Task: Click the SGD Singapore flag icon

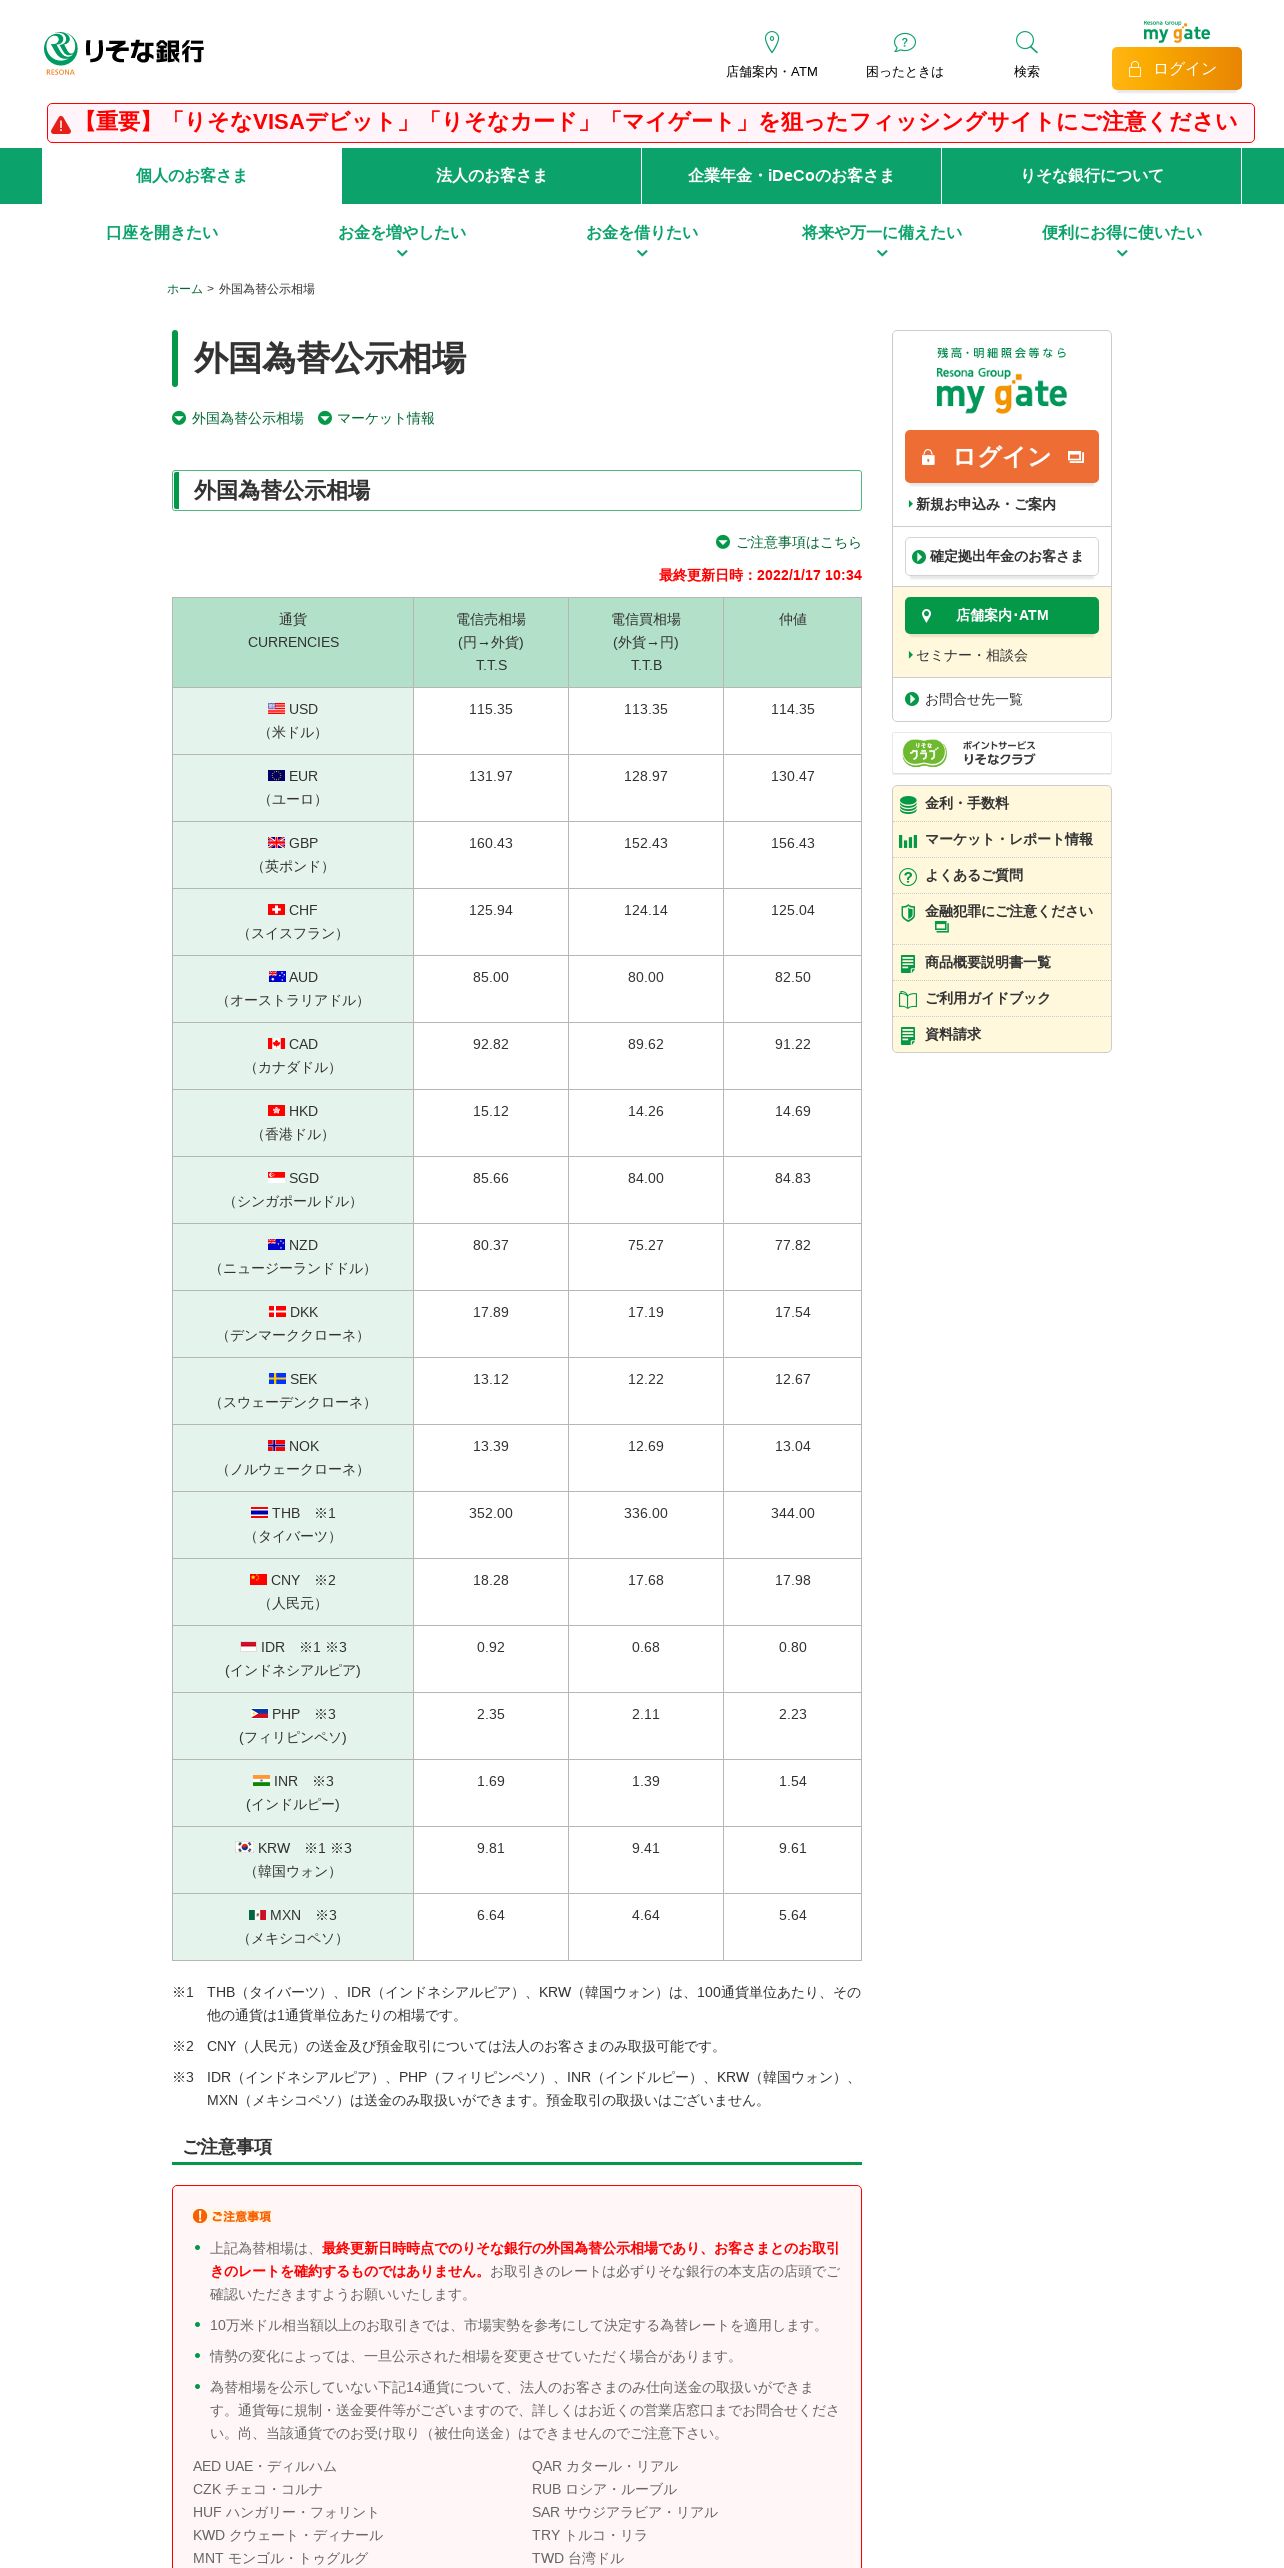Action: click(x=276, y=1178)
